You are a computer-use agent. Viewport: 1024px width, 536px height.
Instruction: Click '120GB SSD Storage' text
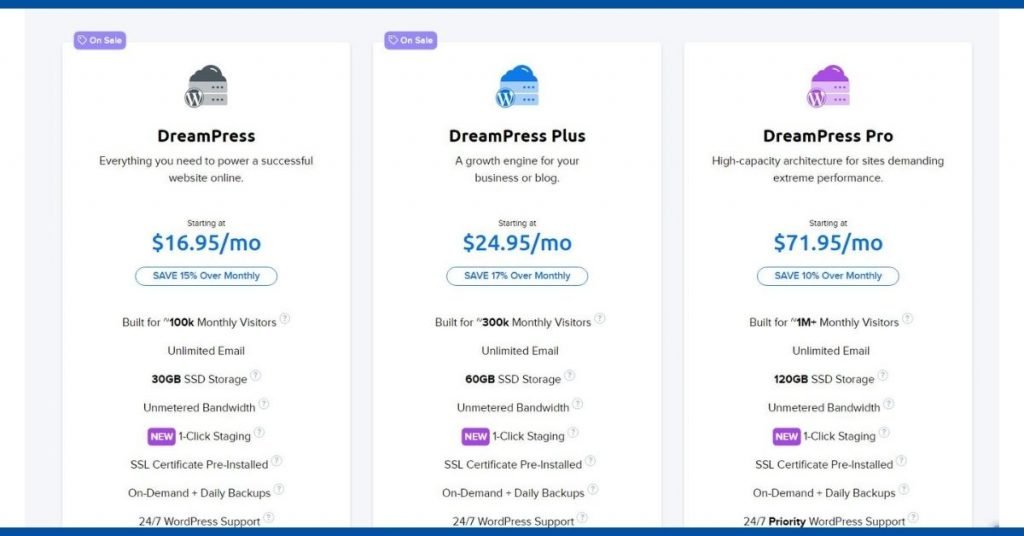click(824, 379)
